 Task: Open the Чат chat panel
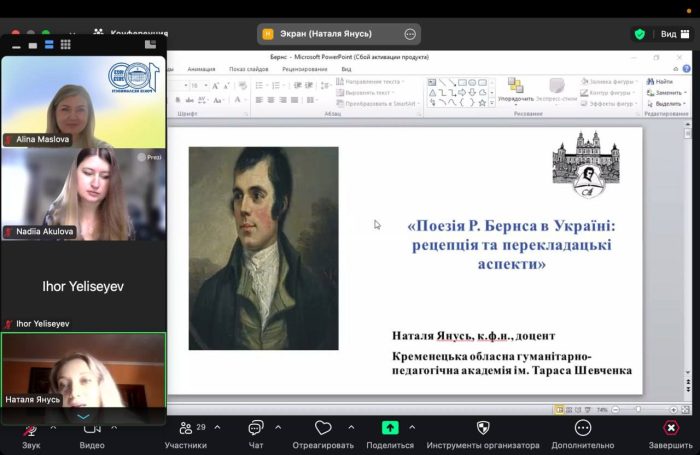pos(256,429)
